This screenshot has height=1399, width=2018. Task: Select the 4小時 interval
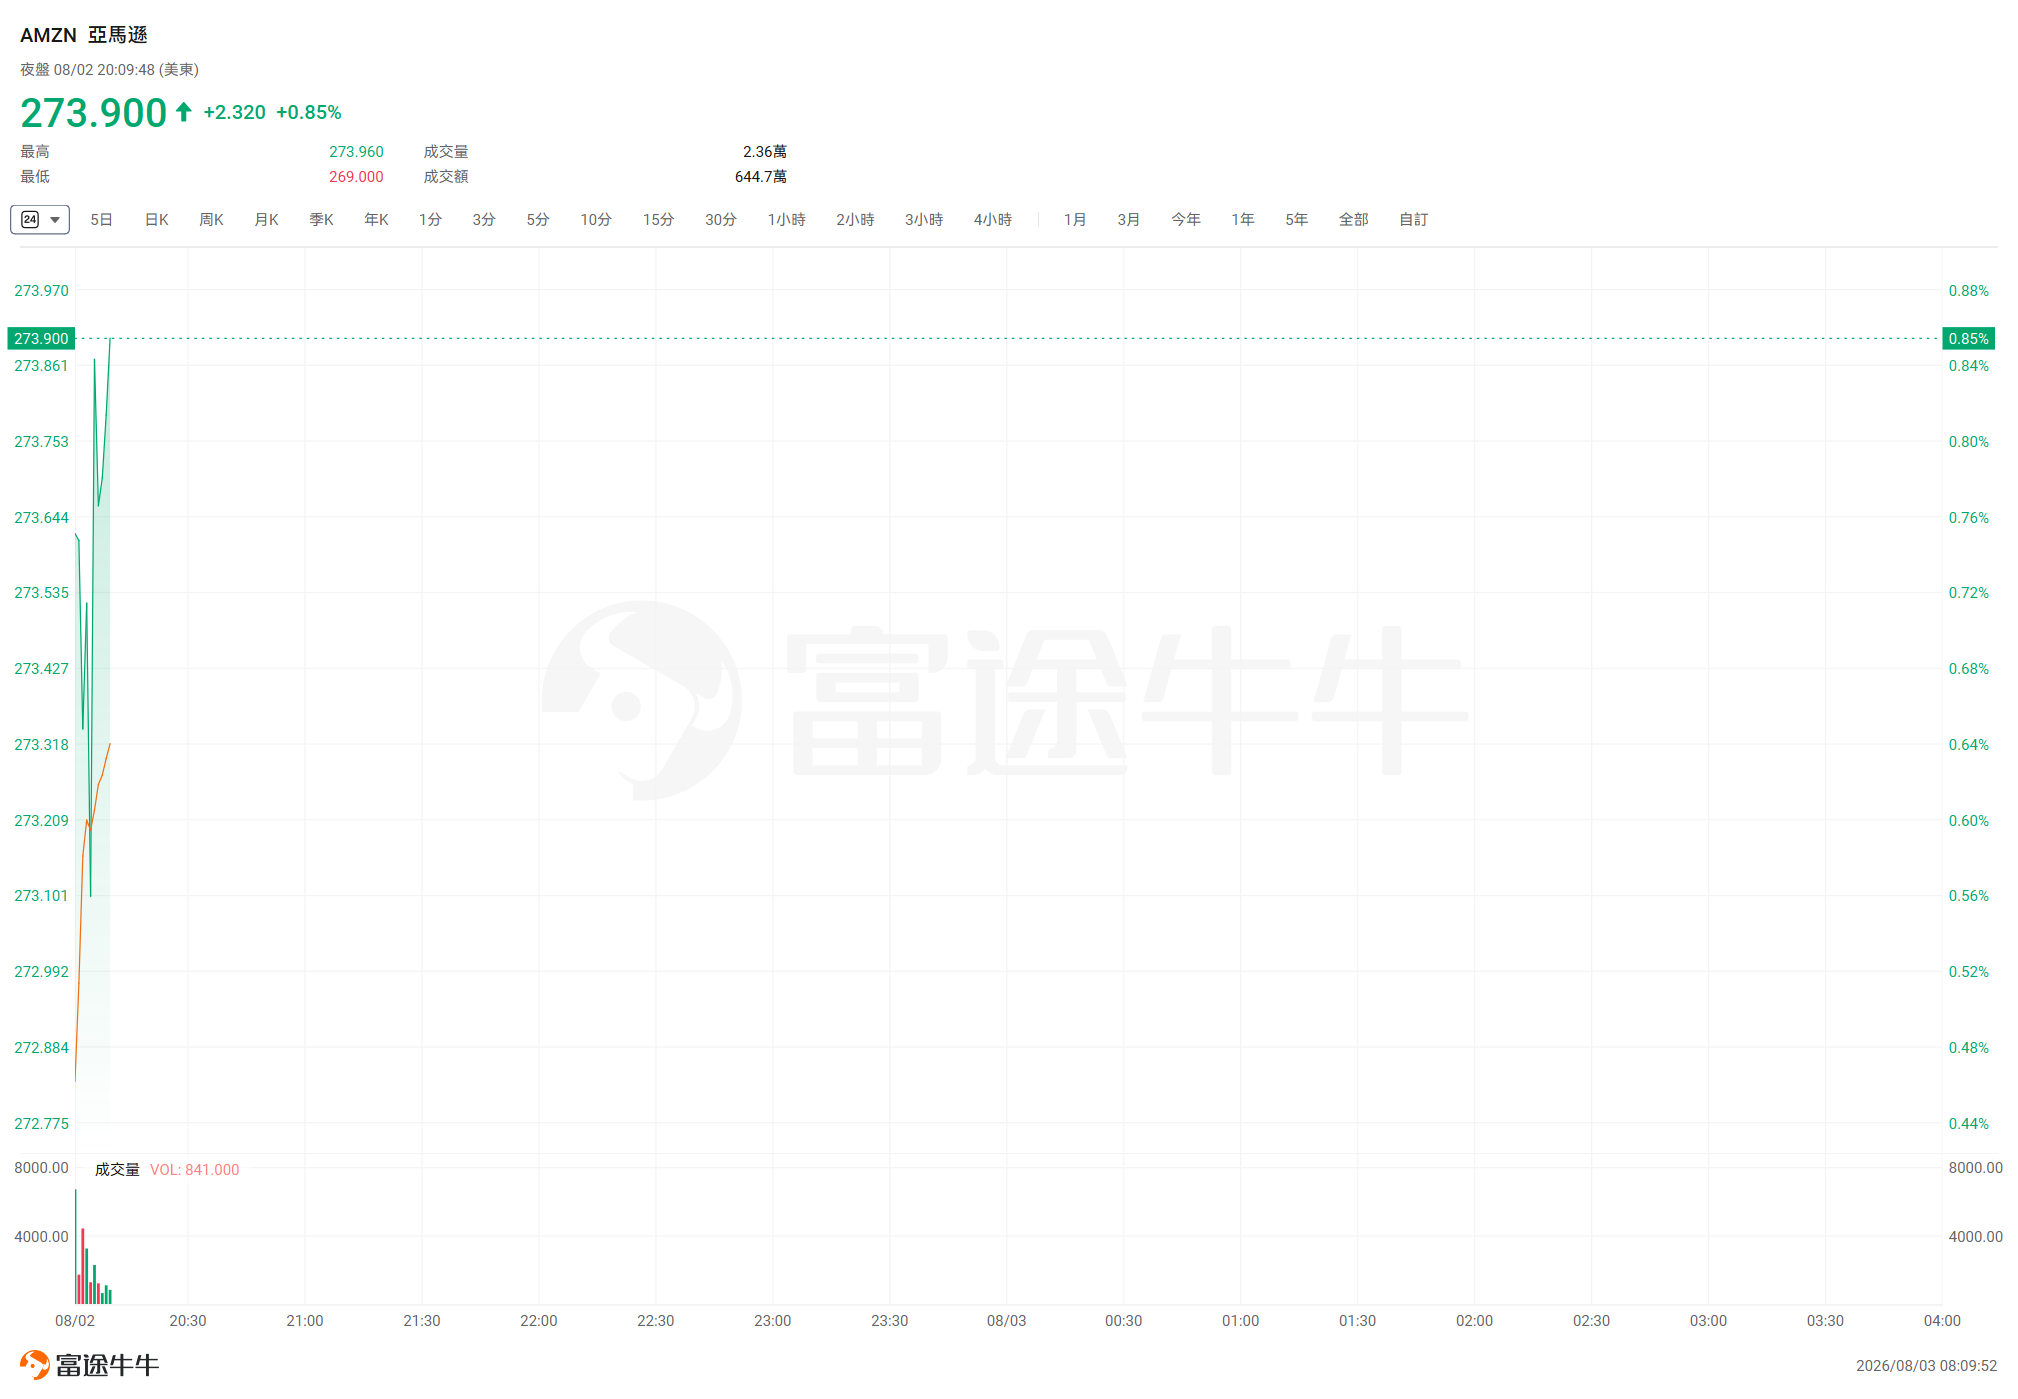pos(993,219)
